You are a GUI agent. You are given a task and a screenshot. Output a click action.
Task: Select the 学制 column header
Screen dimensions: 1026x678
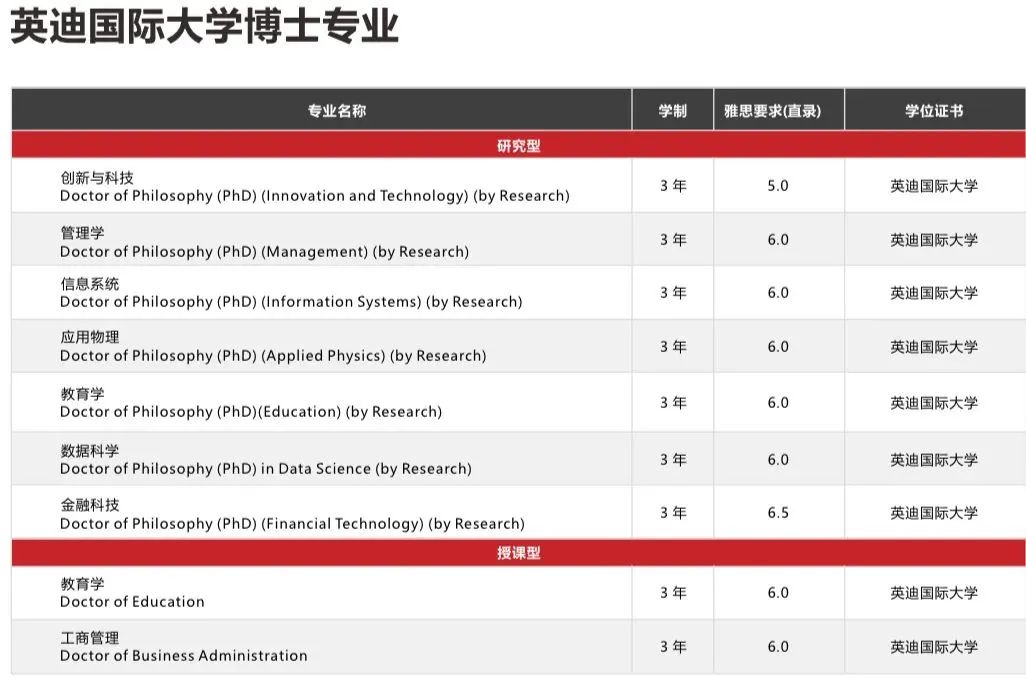pyautogui.click(x=673, y=111)
